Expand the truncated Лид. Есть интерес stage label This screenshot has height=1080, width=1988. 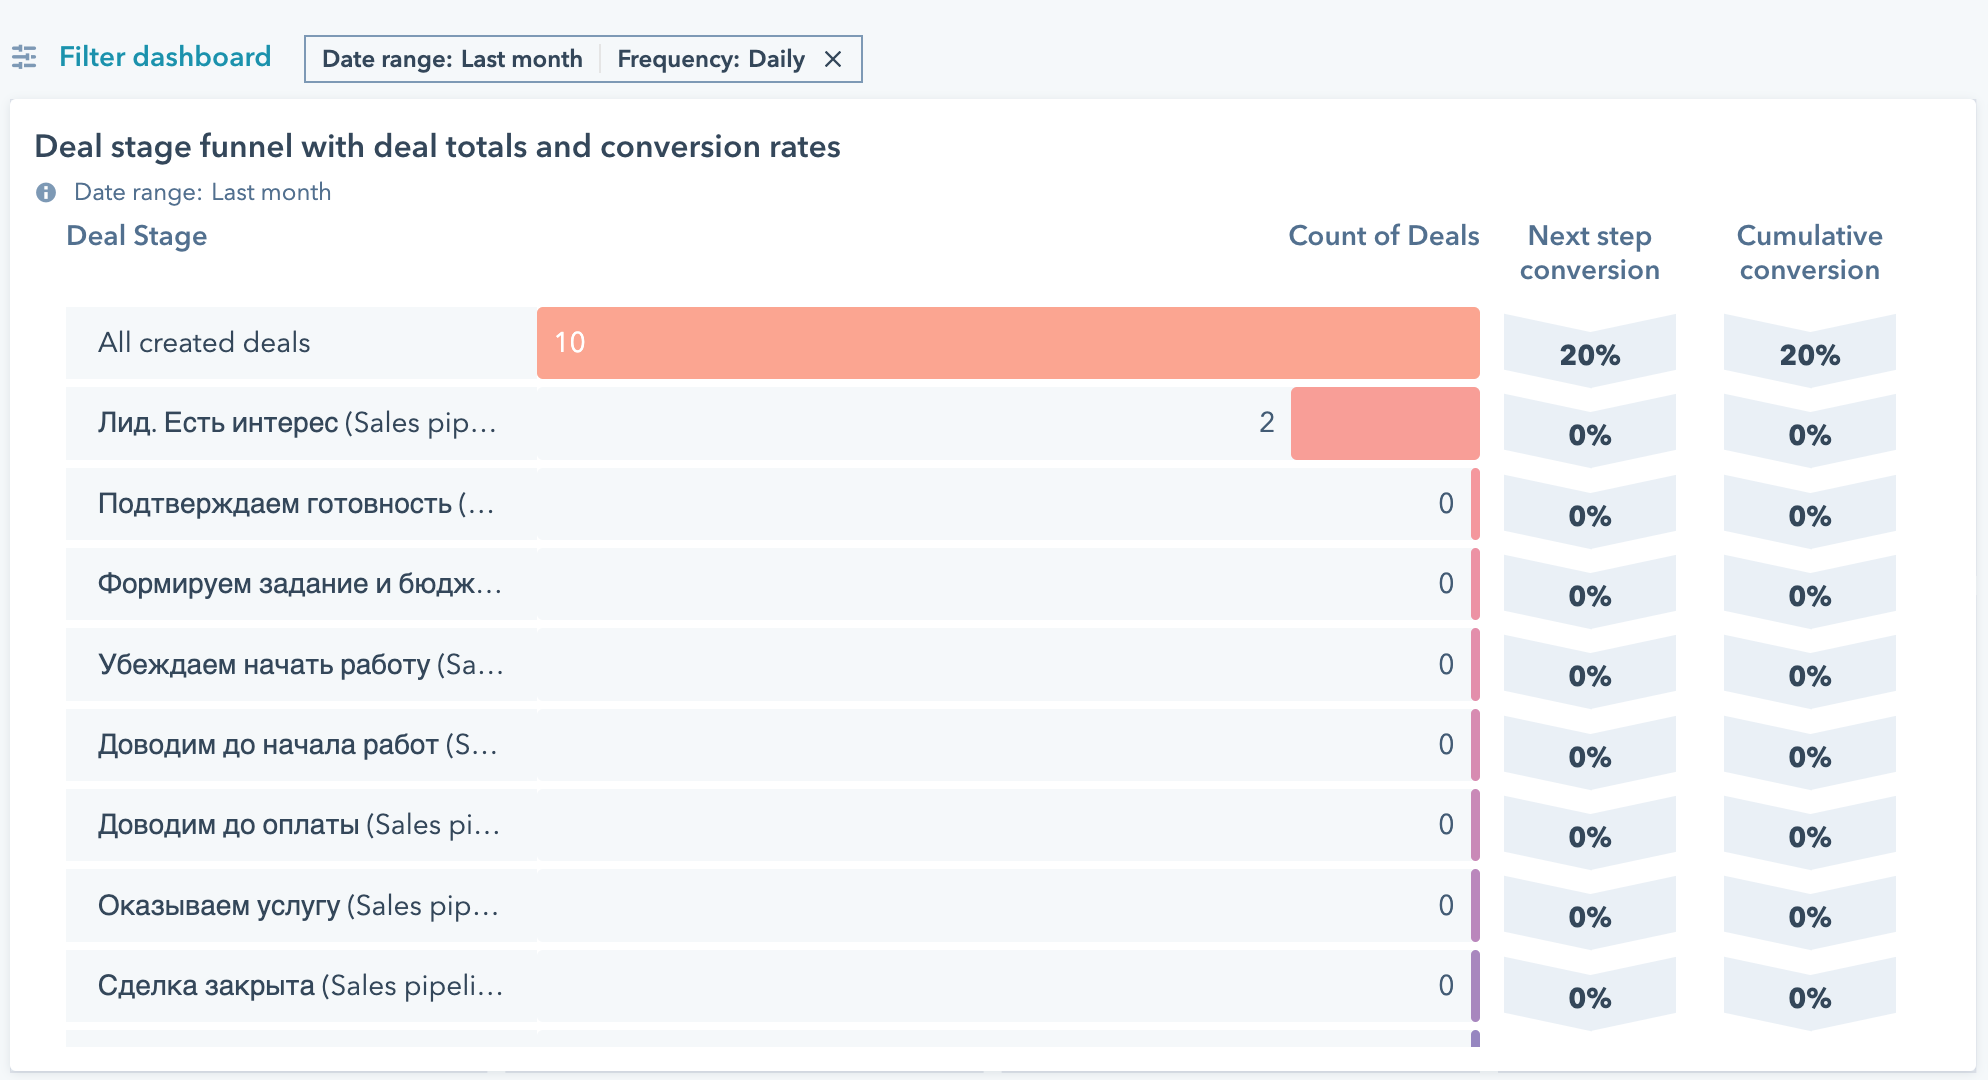point(296,422)
